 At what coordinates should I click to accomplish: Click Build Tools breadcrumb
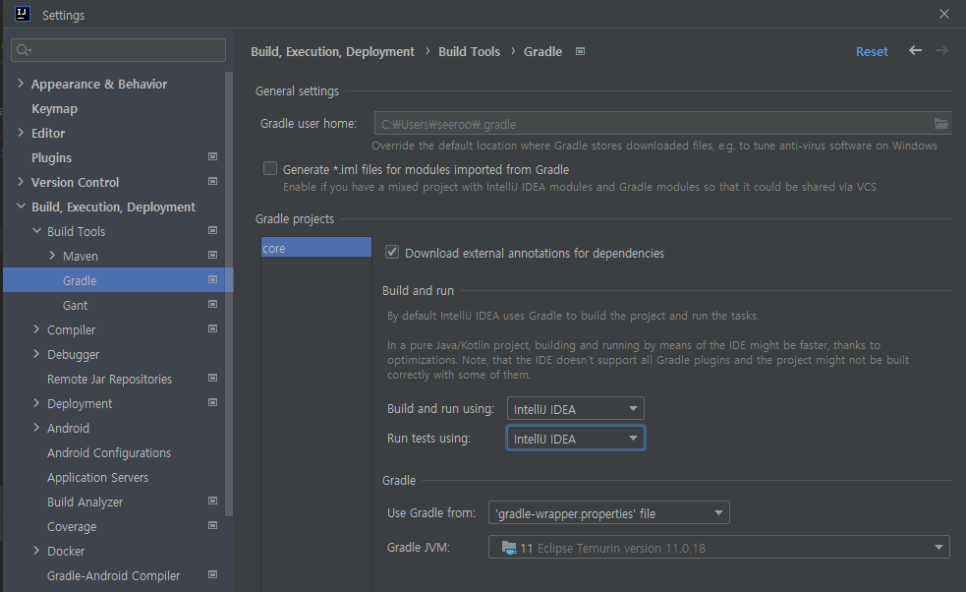tap(469, 52)
